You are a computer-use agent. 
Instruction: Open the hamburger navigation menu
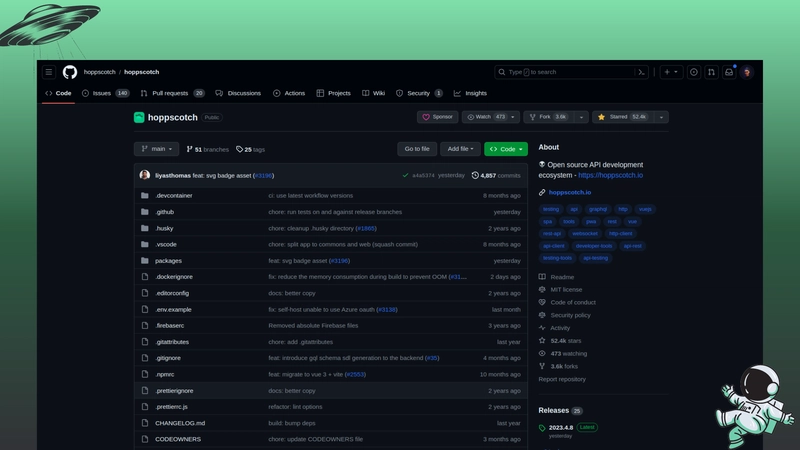click(49, 72)
